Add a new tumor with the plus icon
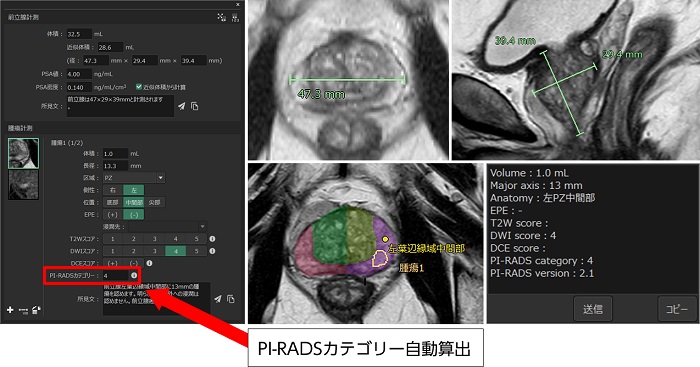The width and height of the screenshot is (700, 367). coord(10,310)
